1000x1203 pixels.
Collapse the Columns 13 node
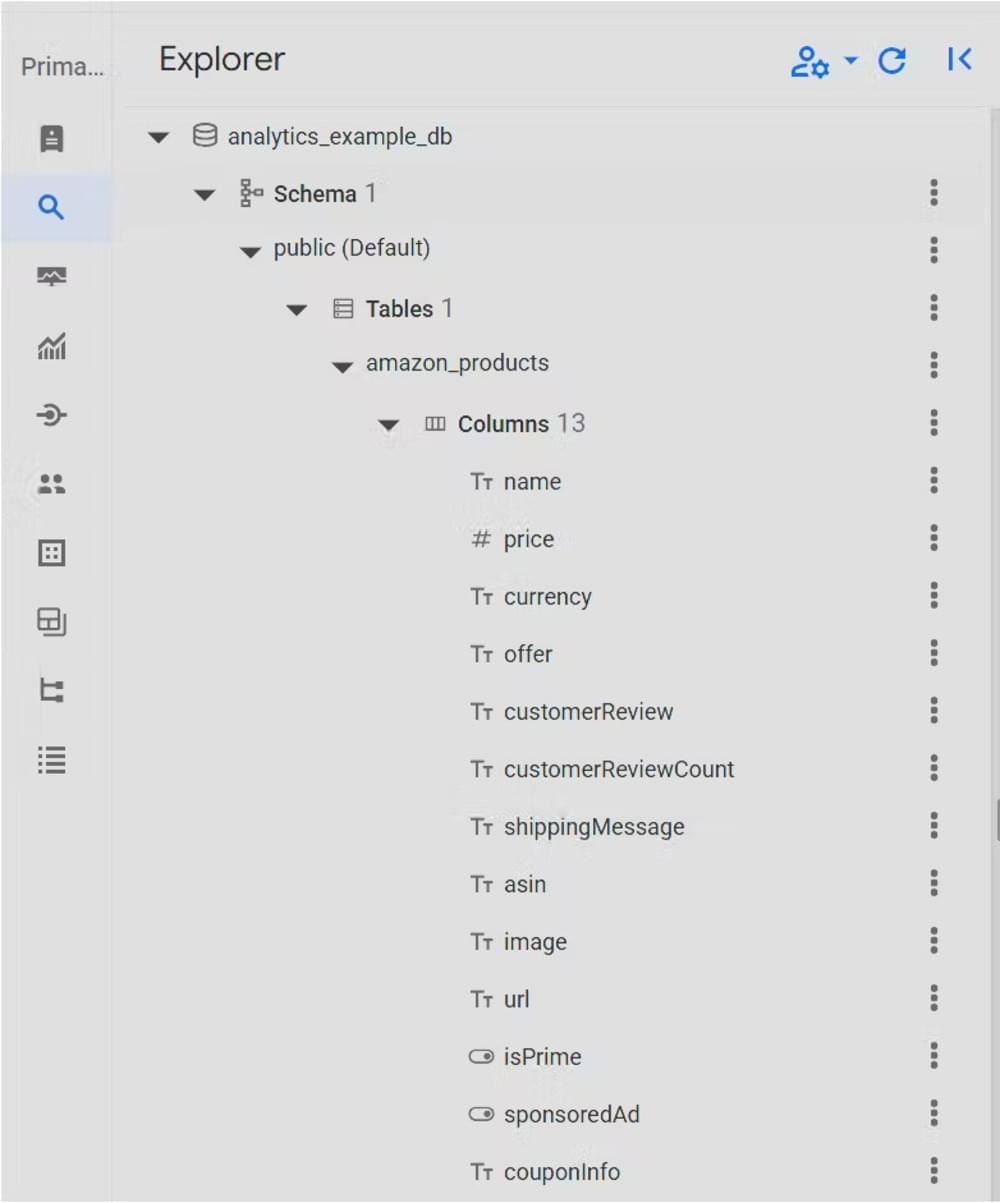389,424
